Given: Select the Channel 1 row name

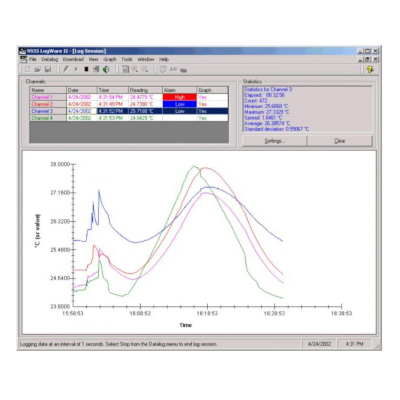Looking at the screenshot, I should (42, 97).
